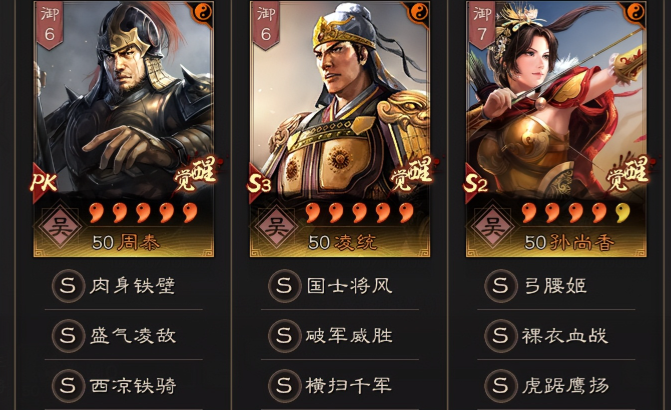Viewport: 671px width, 410px height.
Task: Choose the 横扫千军 skill
Action: 340,385
